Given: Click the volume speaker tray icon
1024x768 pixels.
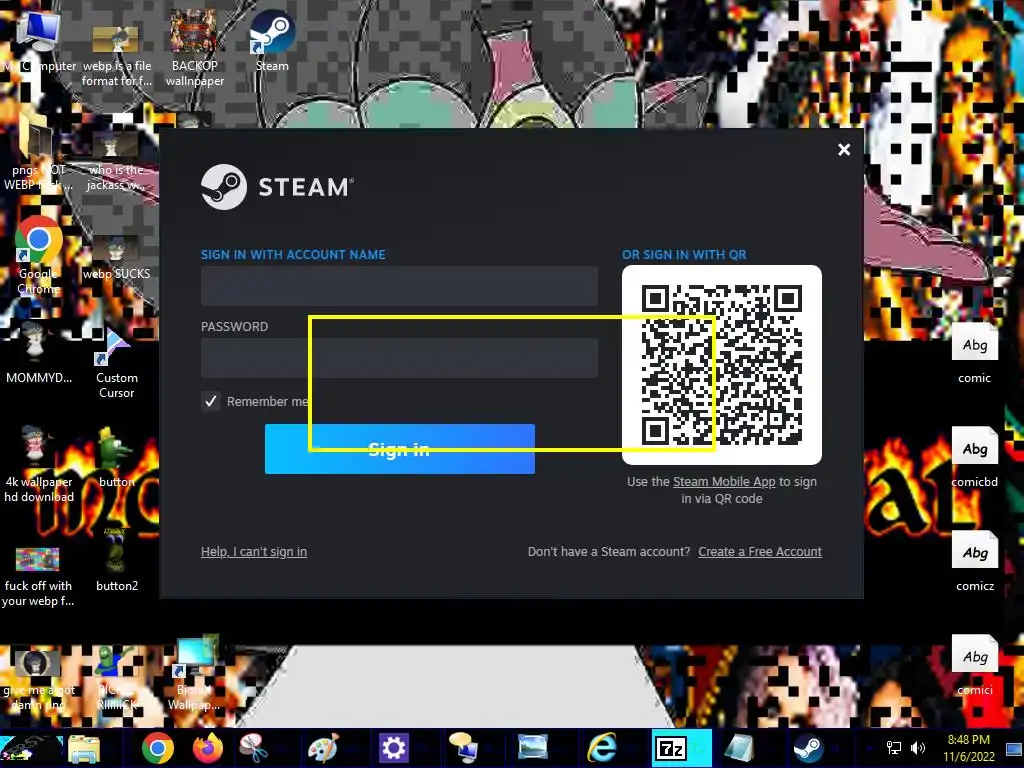Looking at the screenshot, I should [918, 748].
